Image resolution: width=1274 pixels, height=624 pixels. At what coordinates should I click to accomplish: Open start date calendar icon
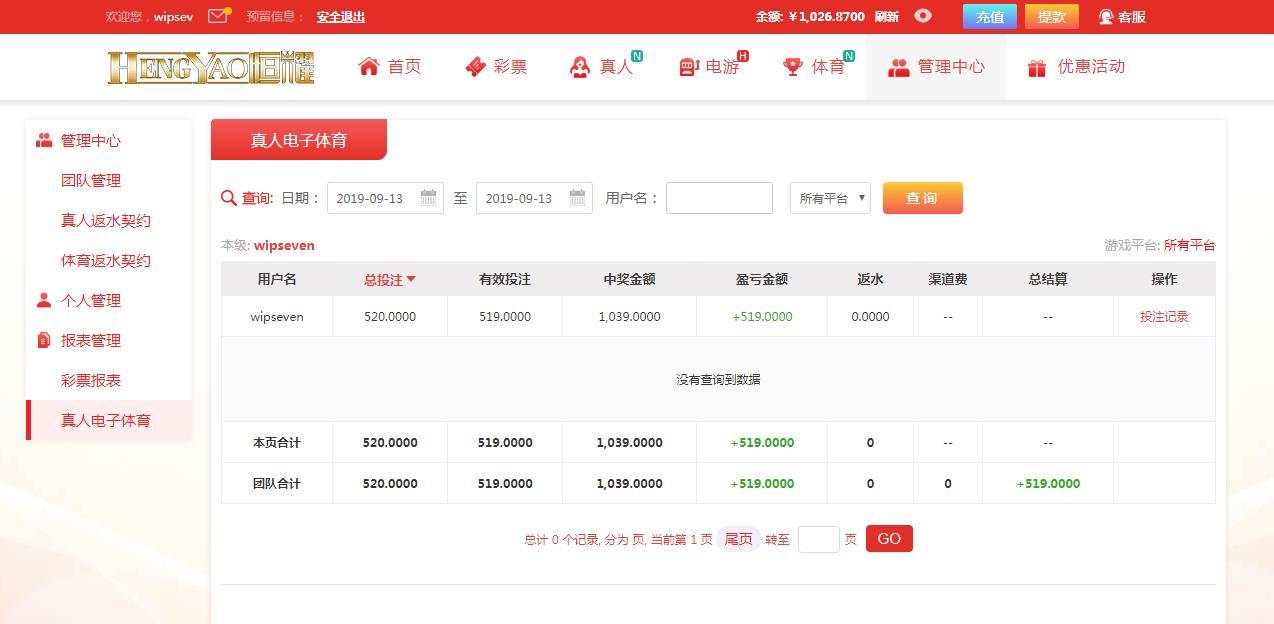point(428,198)
